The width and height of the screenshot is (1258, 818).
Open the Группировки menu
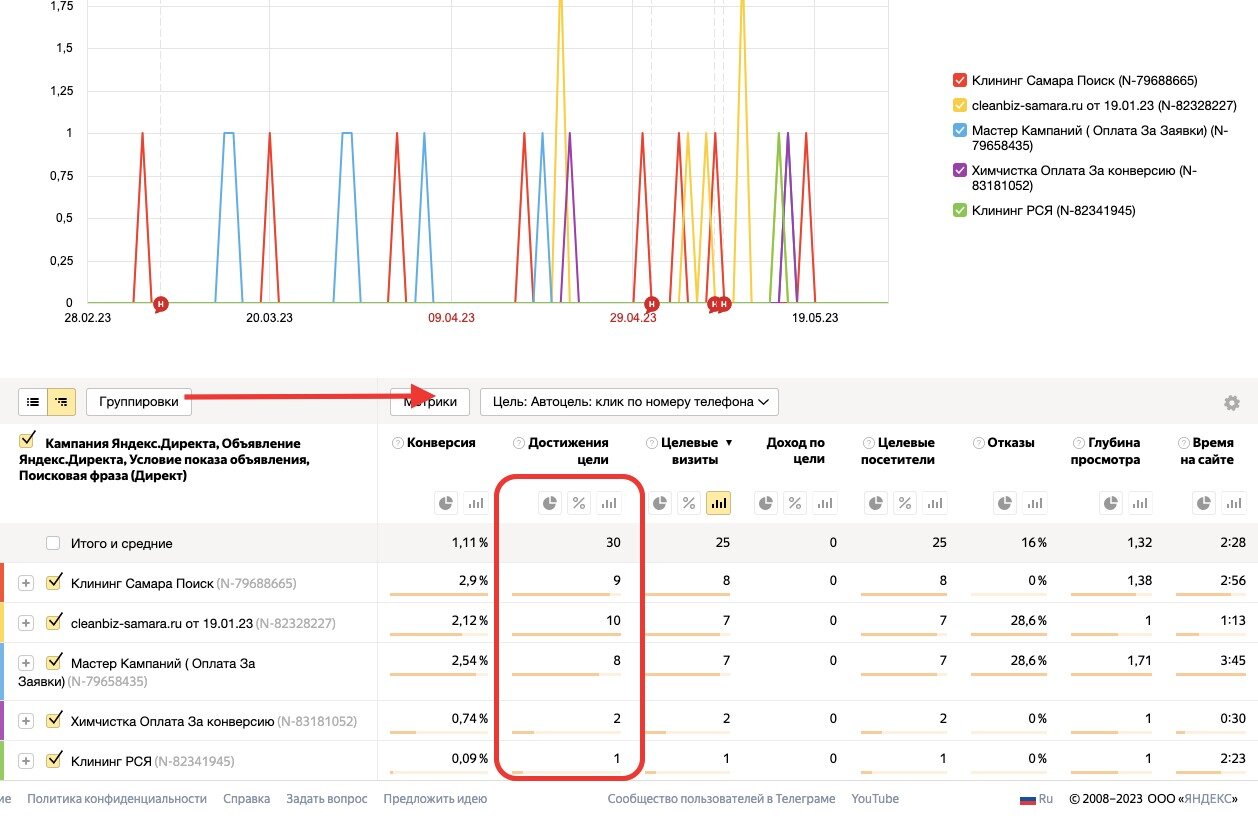[x=138, y=402]
